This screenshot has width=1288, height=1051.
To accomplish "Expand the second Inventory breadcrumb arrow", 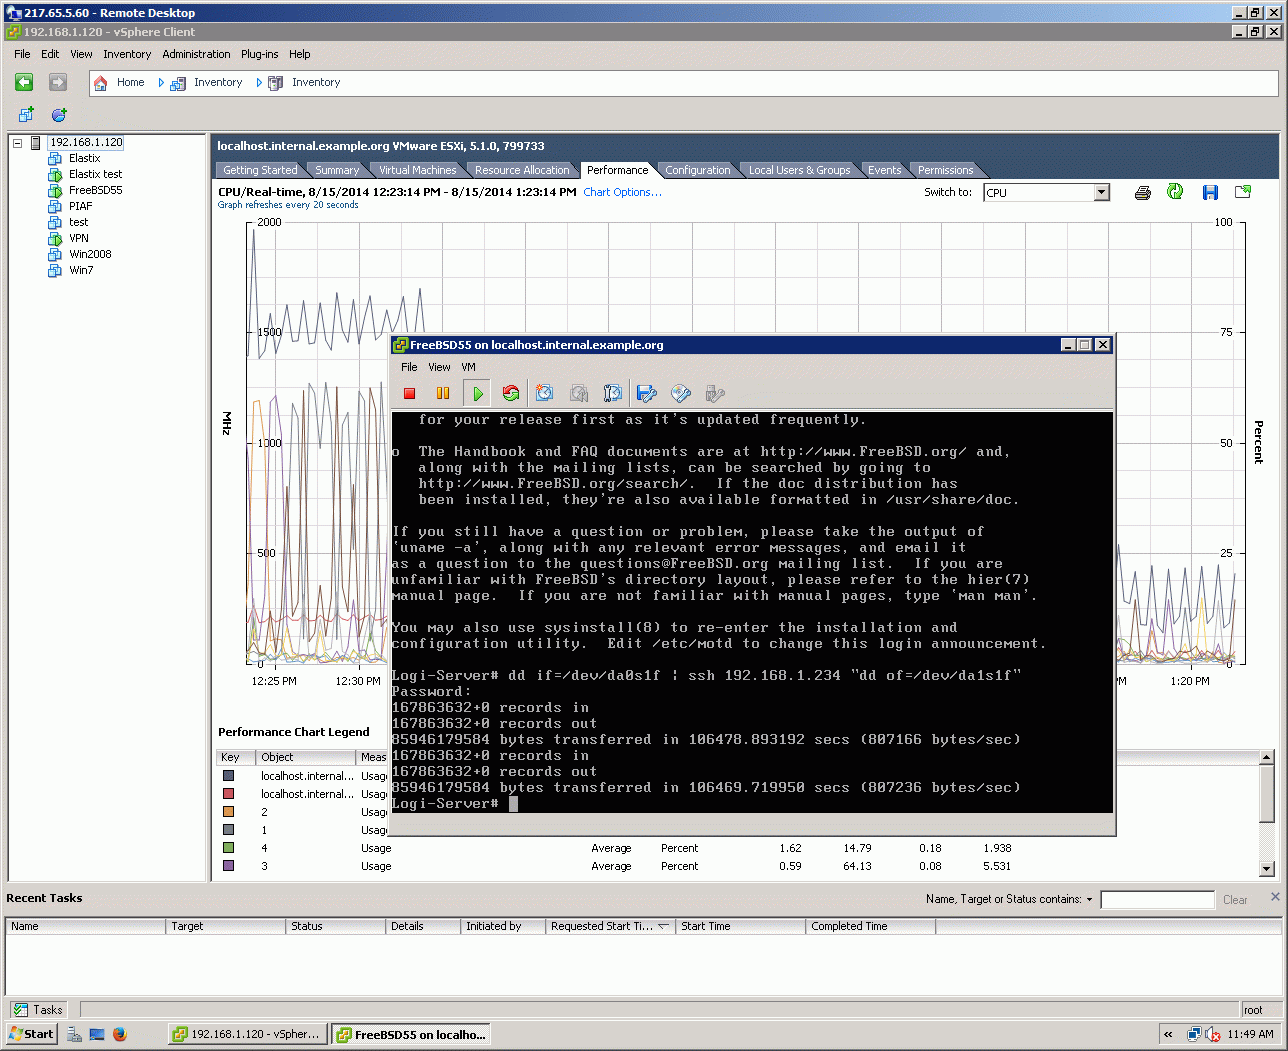I will point(259,83).
